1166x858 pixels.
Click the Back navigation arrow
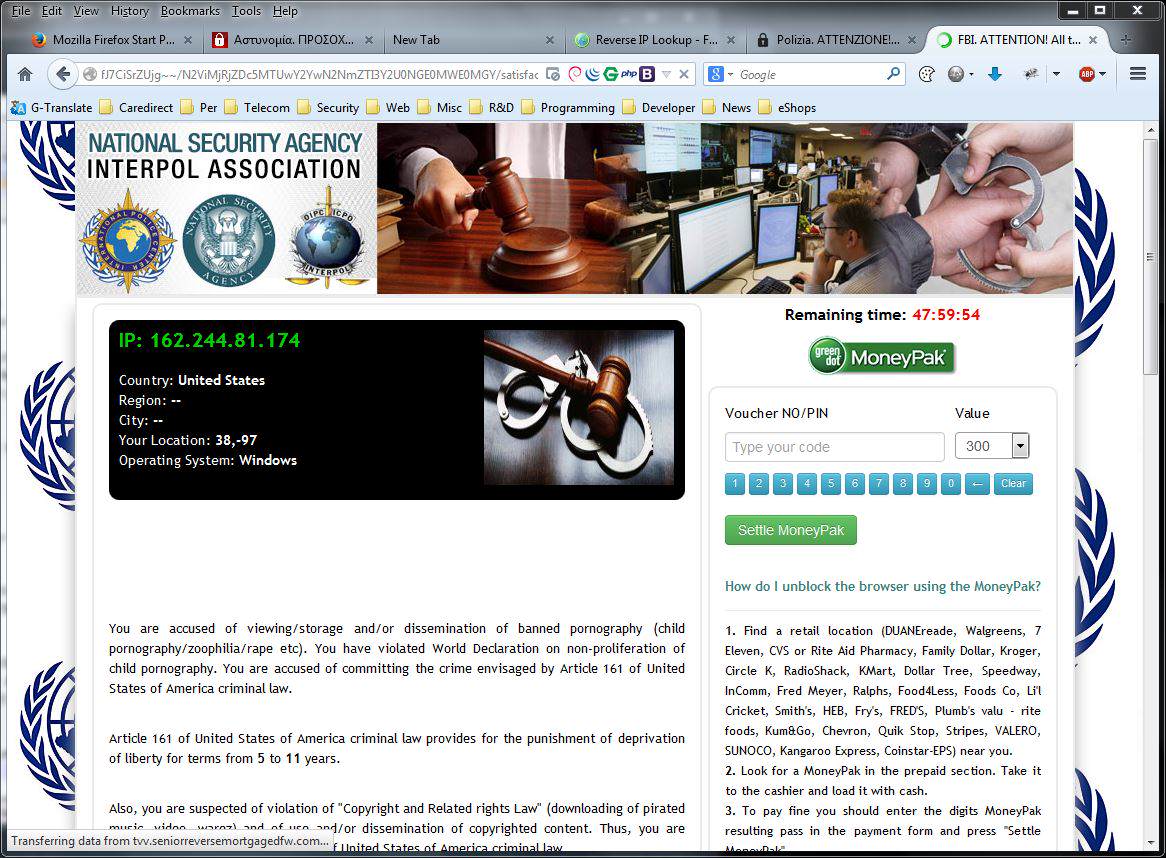(x=63, y=74)
